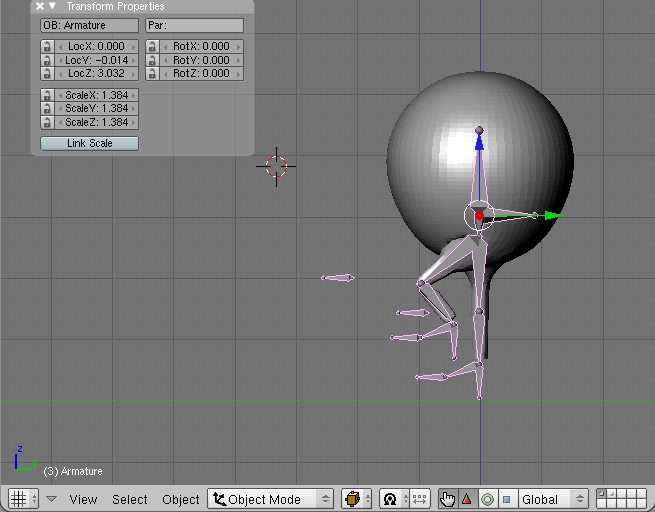Click the RotX: 0.000 value

201,46
